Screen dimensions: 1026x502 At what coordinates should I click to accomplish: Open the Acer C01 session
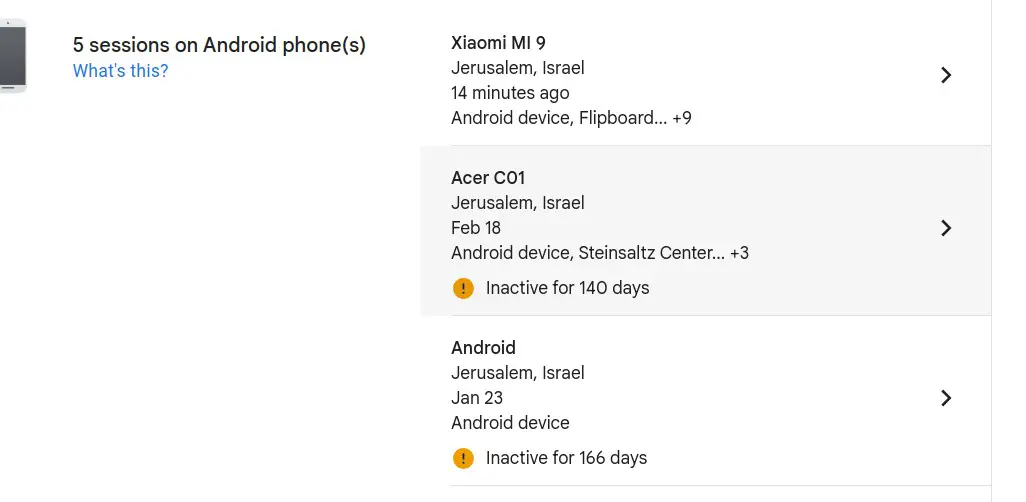coord(488,178)
